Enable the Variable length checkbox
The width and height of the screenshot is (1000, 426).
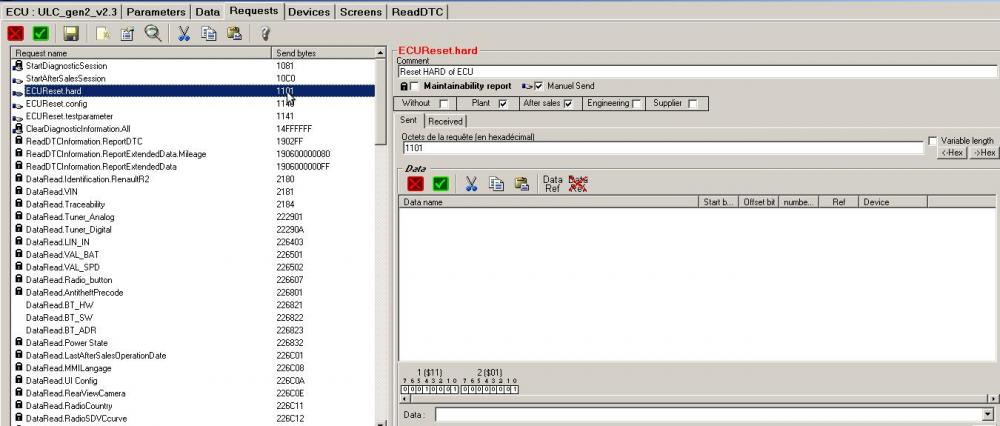(x=933, y=140)
